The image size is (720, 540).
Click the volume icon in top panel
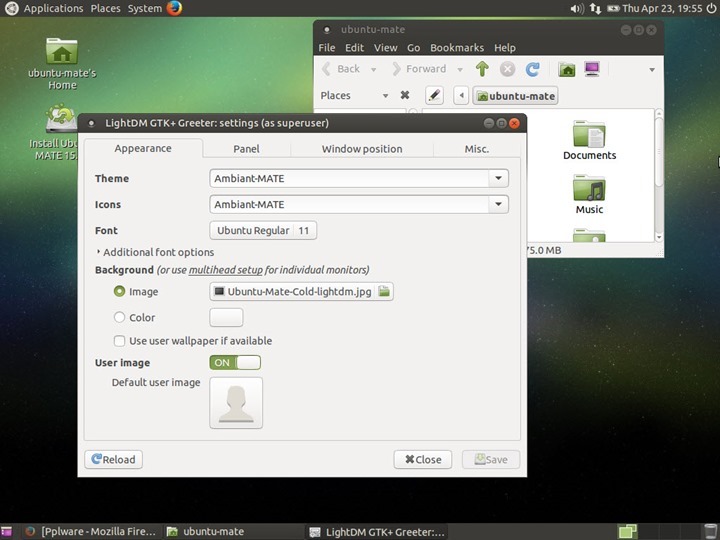click(x=577, y=8)
